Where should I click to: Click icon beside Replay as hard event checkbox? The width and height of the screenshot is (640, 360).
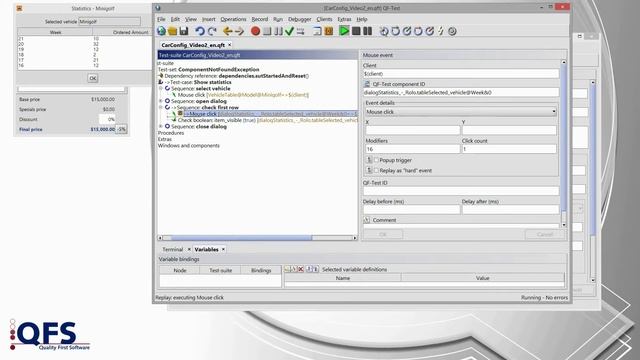coord(369,170)
